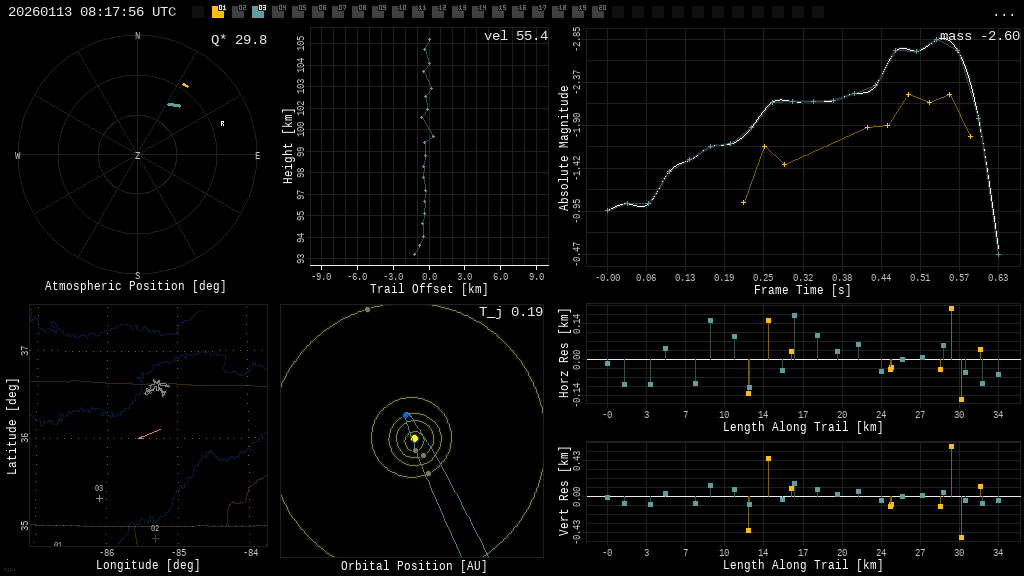Open the three-dots menu at top right

(x=1003, y=13)
